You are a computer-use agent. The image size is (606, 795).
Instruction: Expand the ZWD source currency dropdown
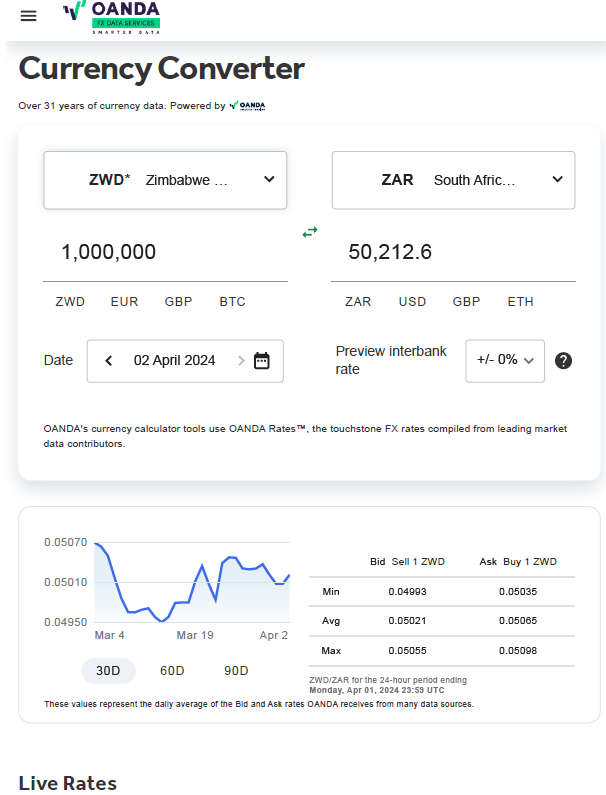[x=165, y=180]
